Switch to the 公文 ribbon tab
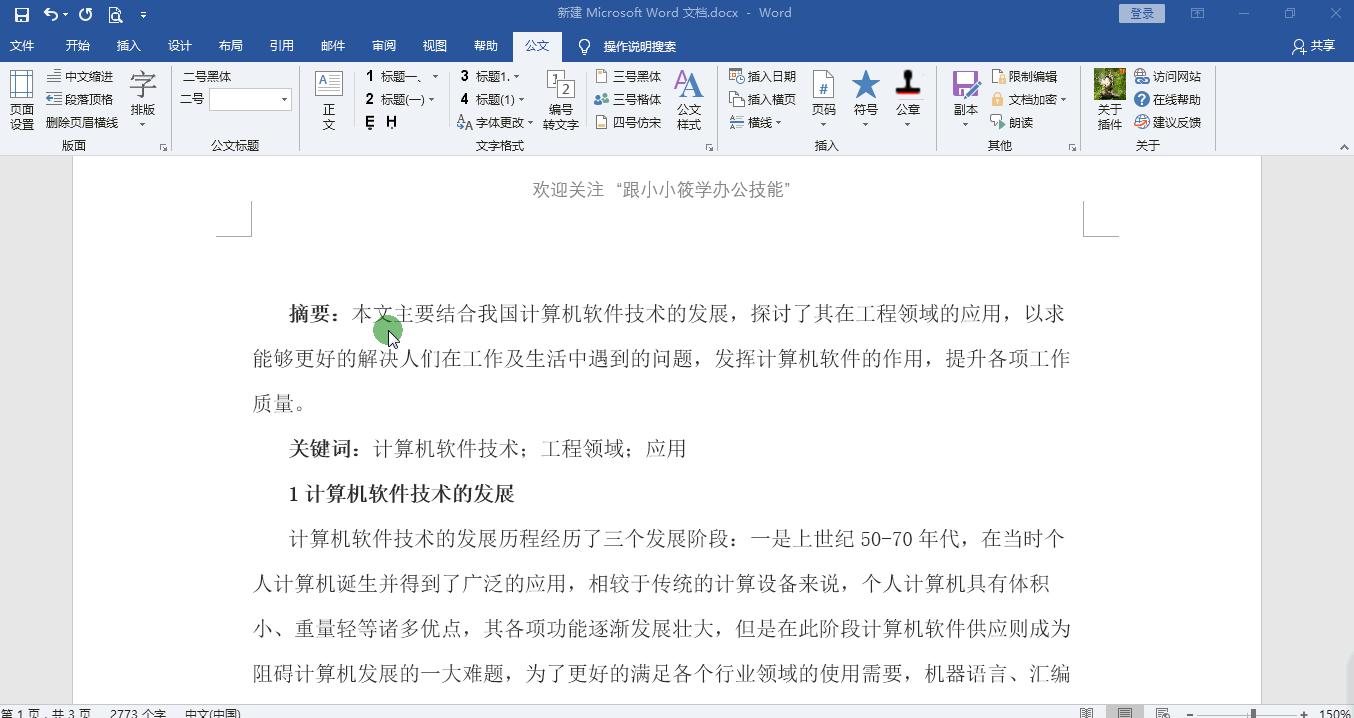 pos(537,45)
